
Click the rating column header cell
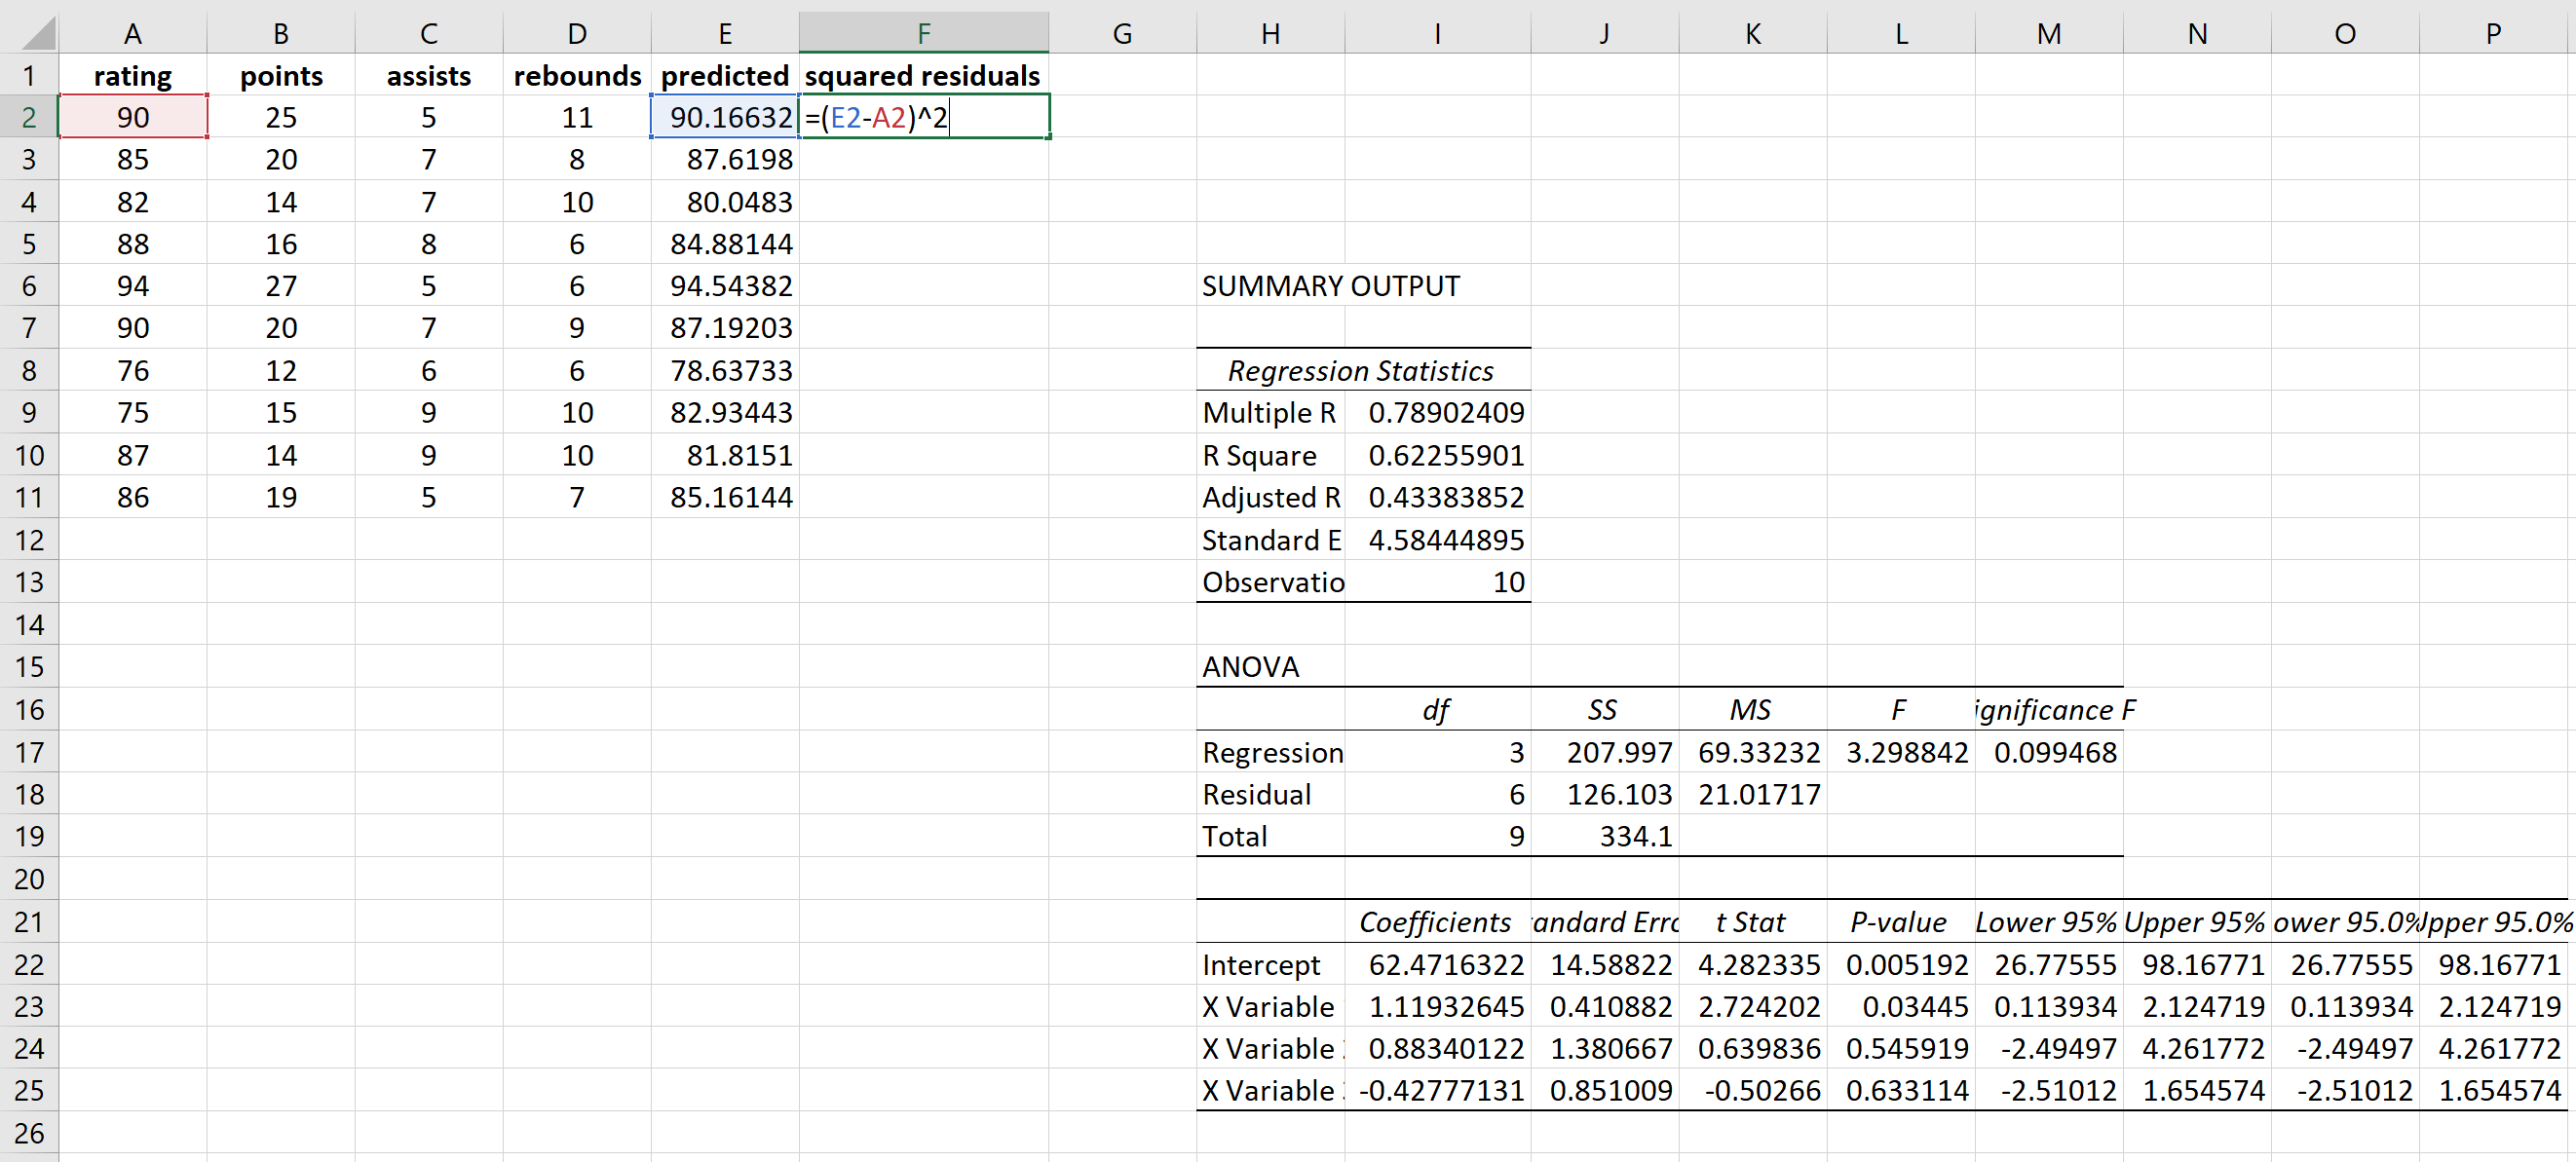coord(133,75)
